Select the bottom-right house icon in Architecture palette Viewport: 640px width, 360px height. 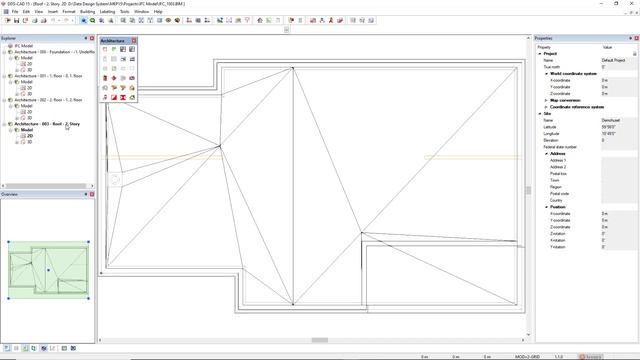point(132,98)
